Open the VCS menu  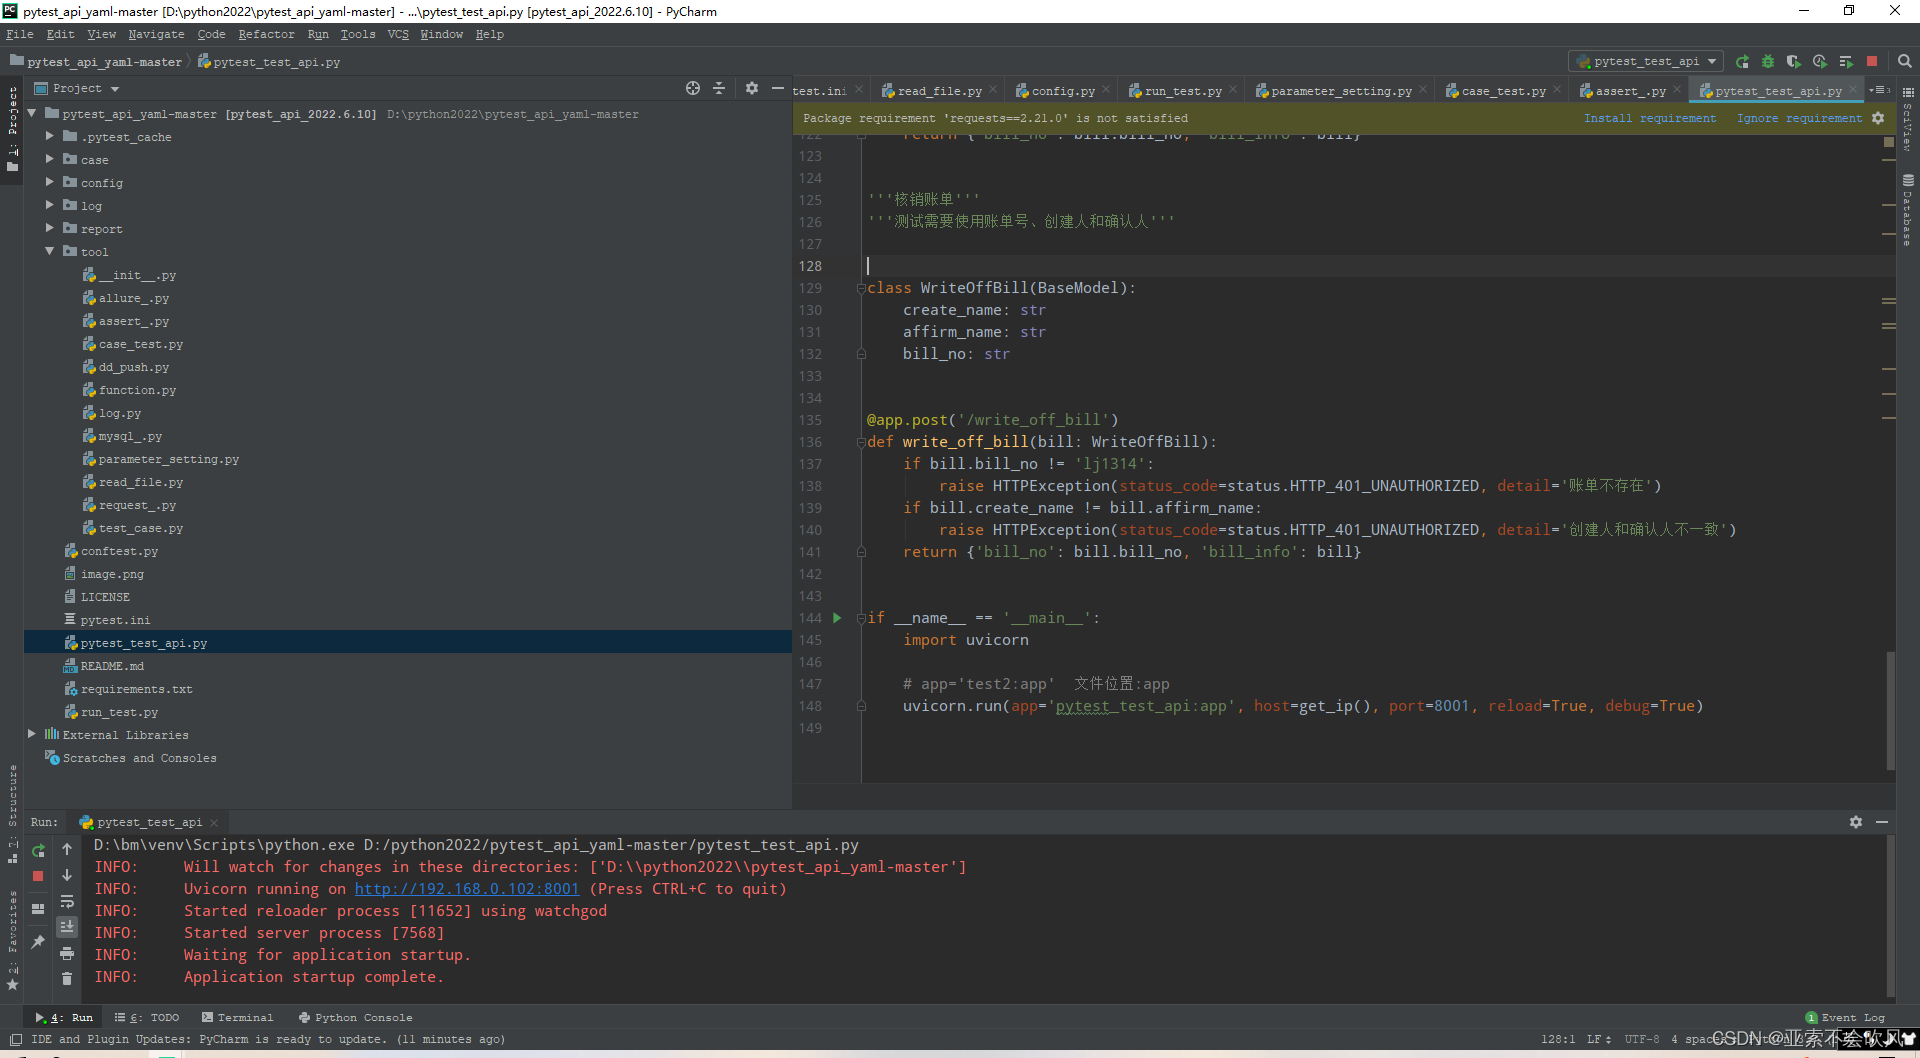point(398,34)
